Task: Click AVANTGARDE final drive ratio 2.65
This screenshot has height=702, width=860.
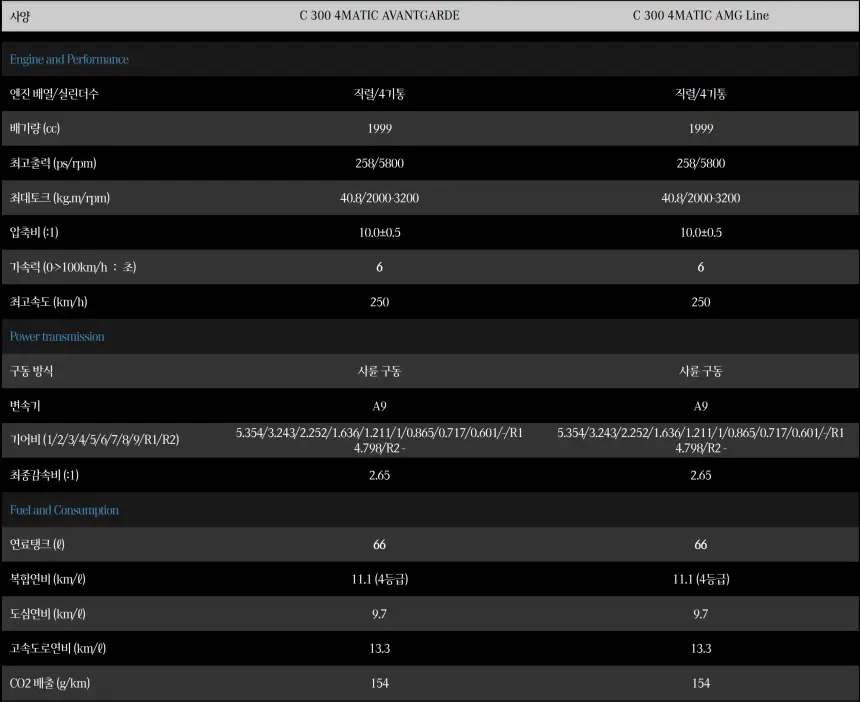Action: click(x=380, y=475)
